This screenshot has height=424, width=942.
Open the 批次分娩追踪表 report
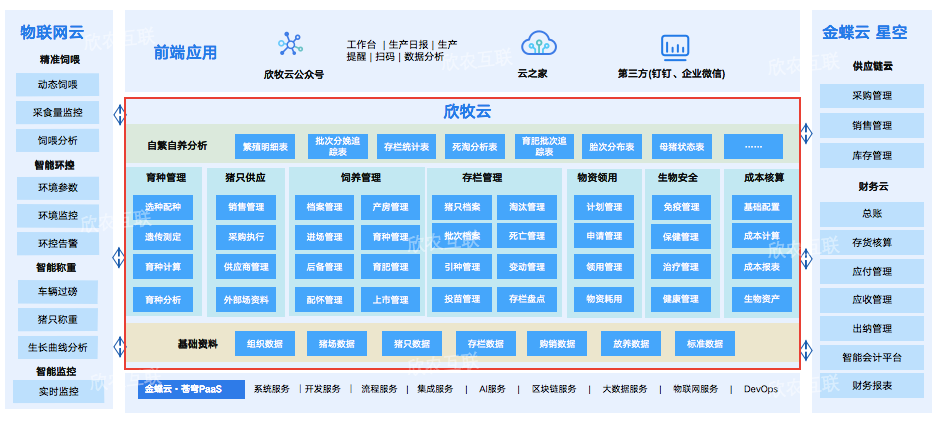tap(337, 147)
